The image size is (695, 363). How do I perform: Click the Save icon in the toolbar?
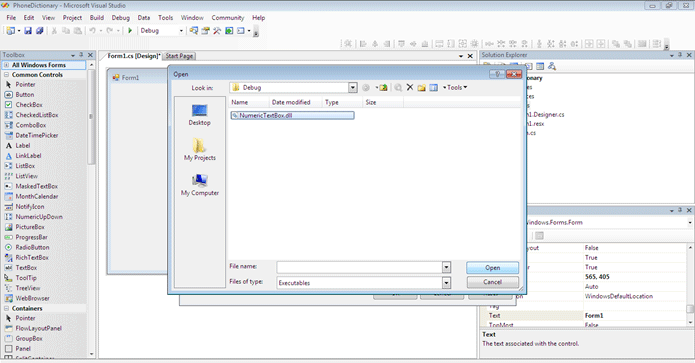[x=28, y=31]
